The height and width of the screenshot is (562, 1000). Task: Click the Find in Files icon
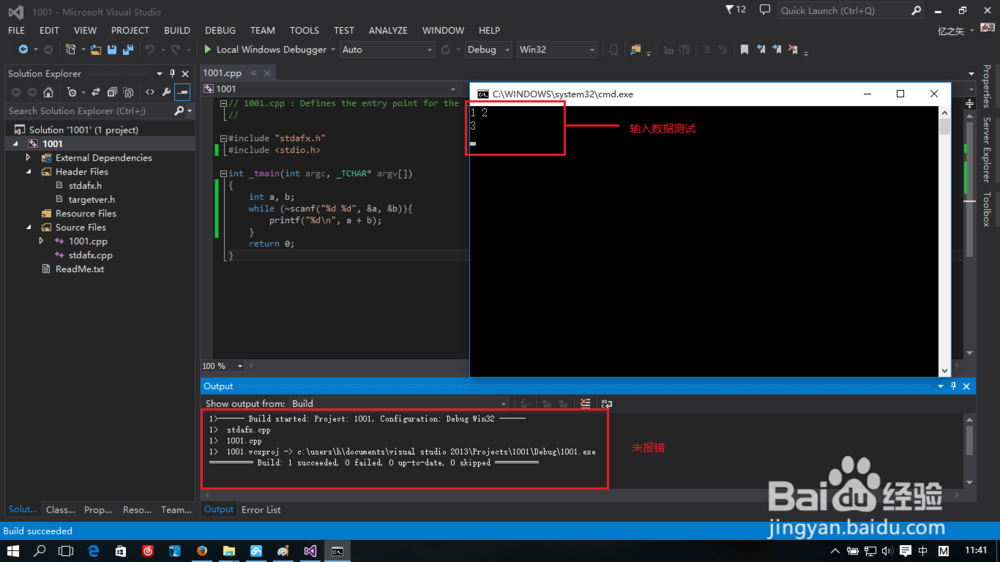click(x=635, y=50)
